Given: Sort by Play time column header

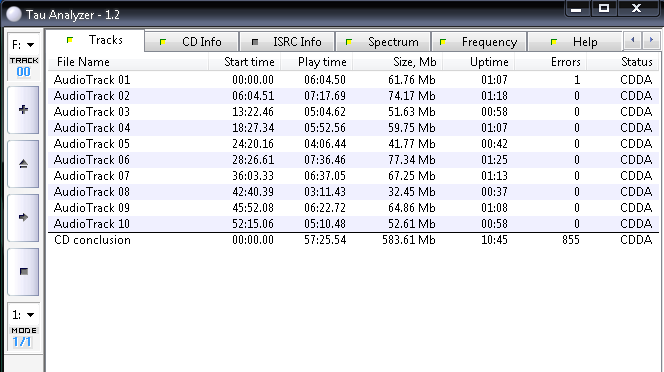Looking at the screenshot, I should (316, 62).
